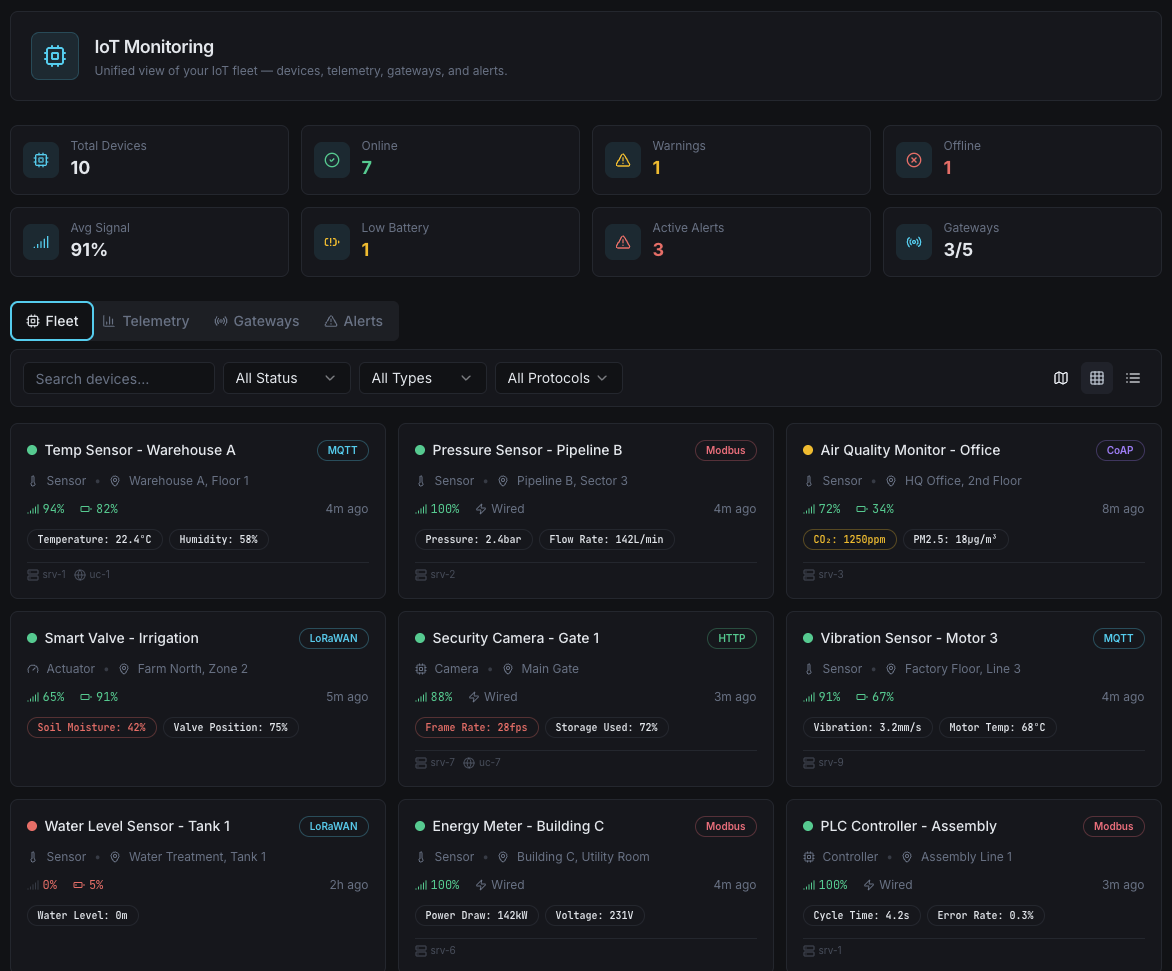The height and width of the screenshot is (971, 1172).
Task: Click the Search devices input field
Action: [x=119, y=378]
